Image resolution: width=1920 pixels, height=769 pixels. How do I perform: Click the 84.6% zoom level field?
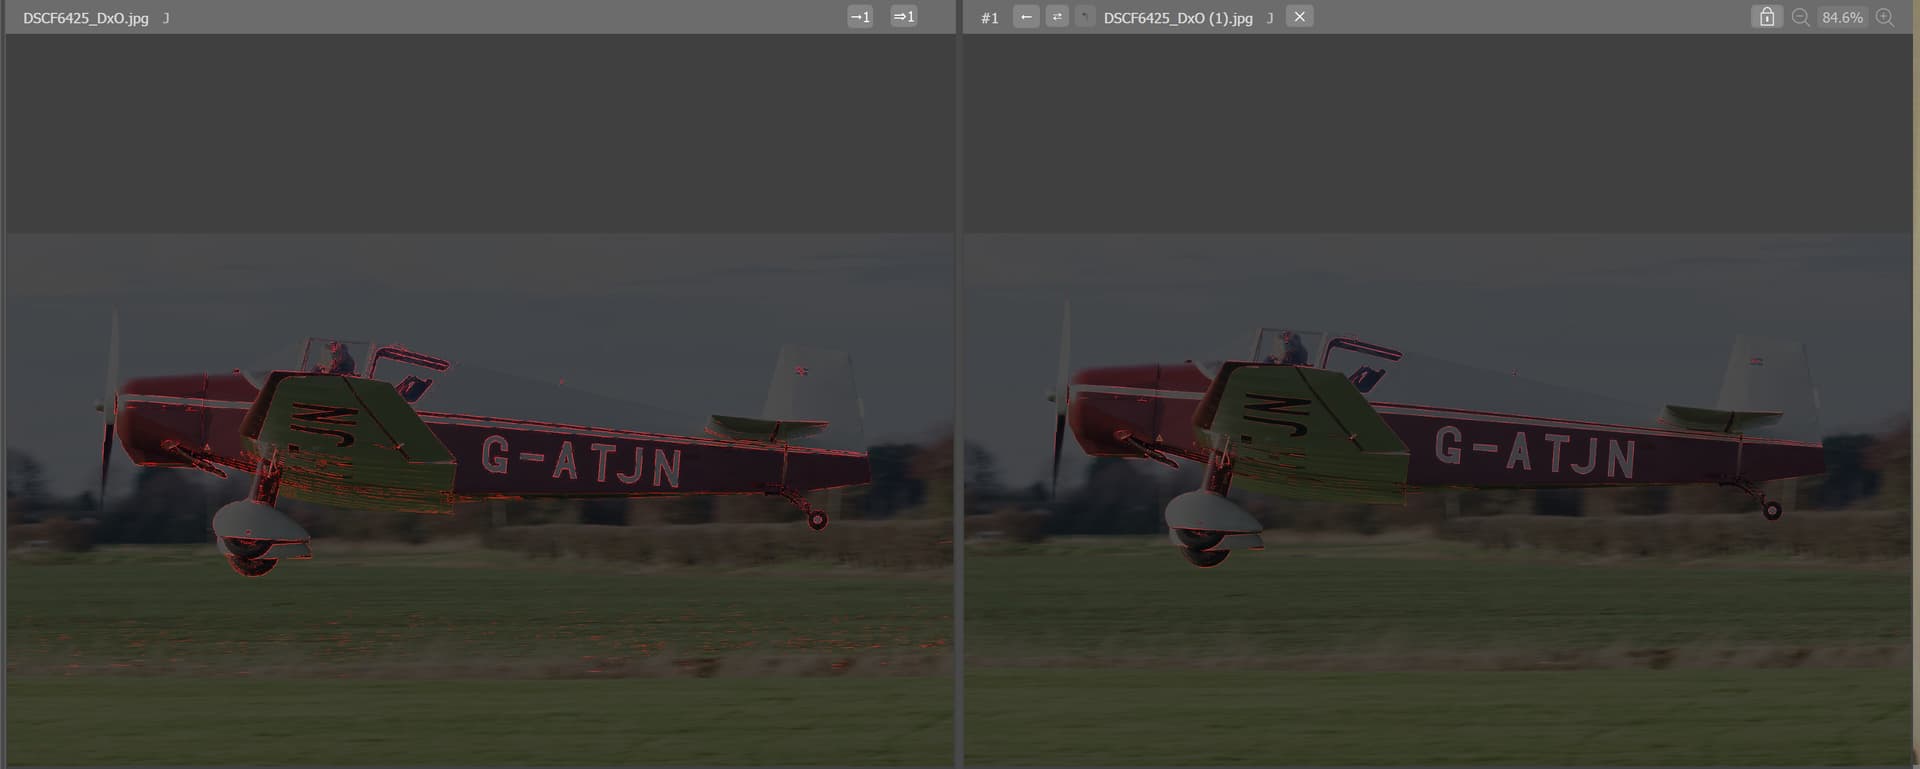click(x=1842, y=18)
